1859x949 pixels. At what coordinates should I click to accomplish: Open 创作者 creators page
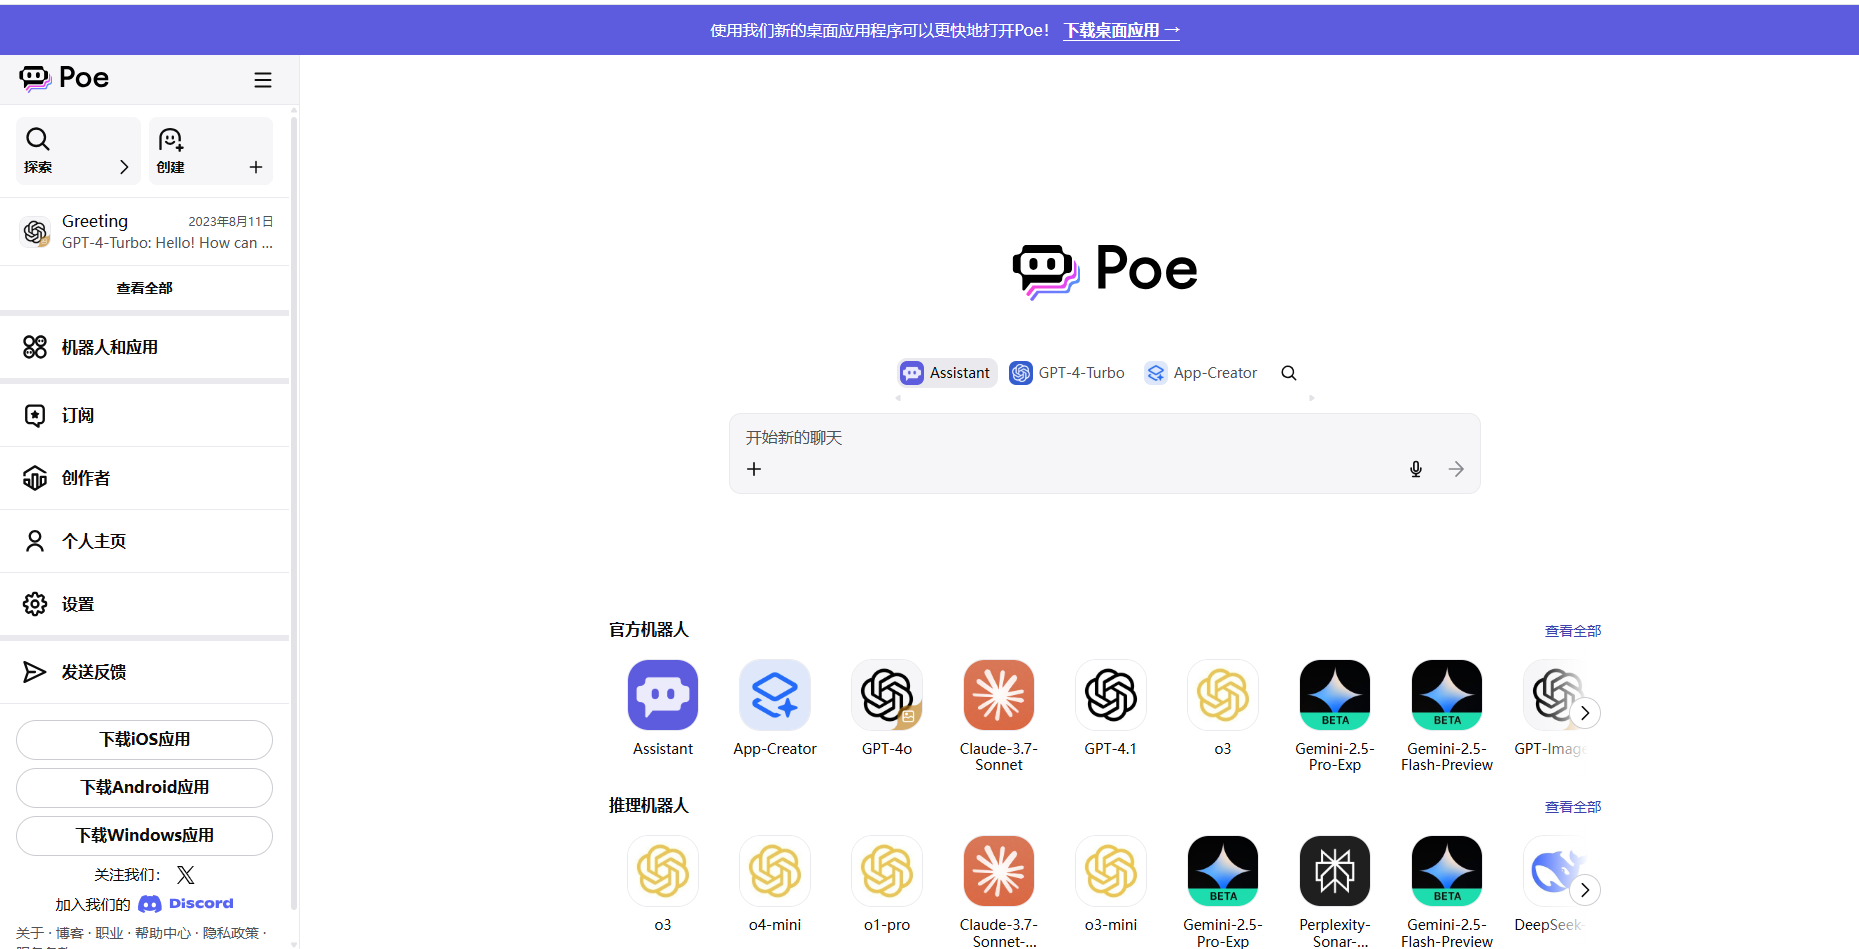coord(145,478)
